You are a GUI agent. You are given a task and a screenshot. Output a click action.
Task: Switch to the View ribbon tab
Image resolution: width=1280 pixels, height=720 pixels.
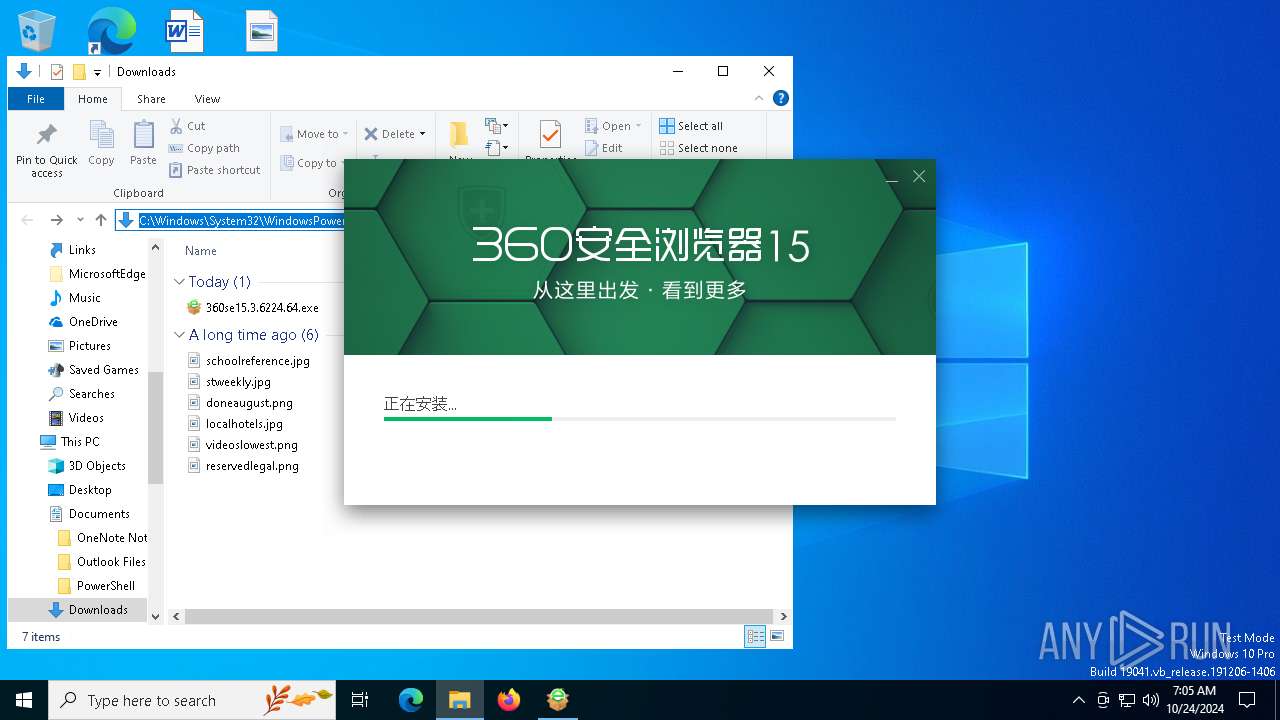click(x=207, y=99)
